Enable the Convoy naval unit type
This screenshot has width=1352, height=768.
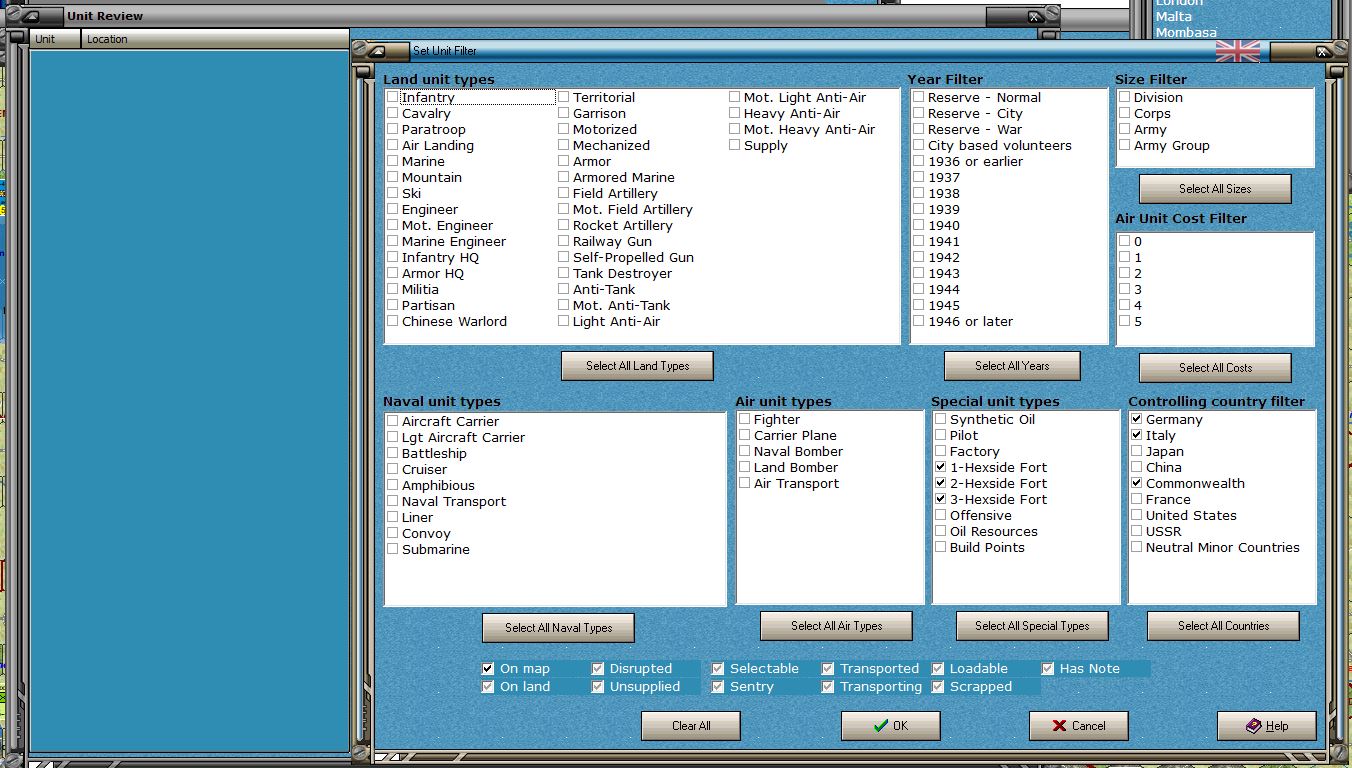[393, 533]
